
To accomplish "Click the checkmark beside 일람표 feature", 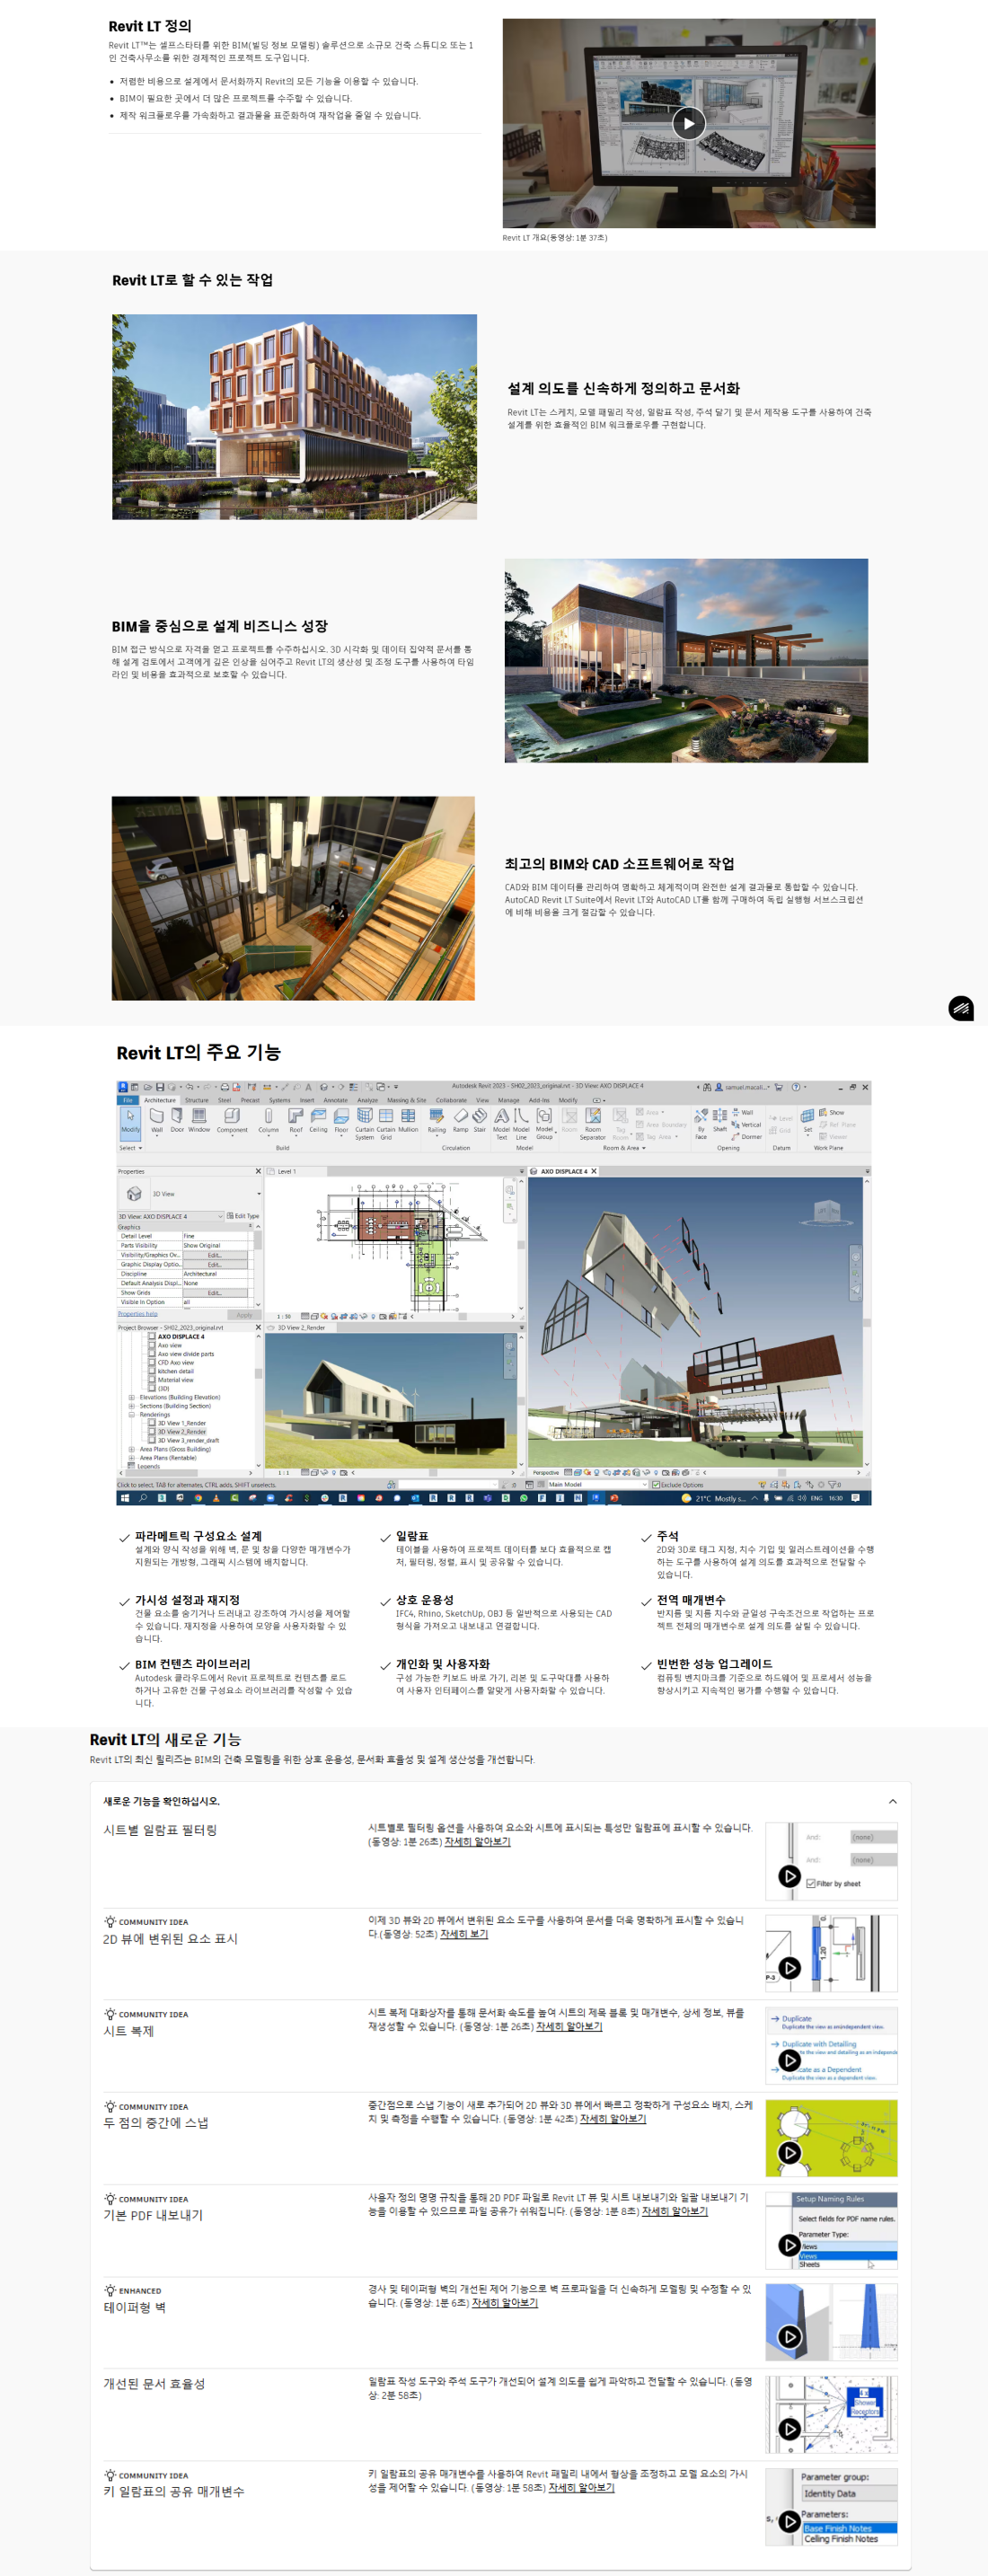I will pyautogui.click(x=385, y=1537).
